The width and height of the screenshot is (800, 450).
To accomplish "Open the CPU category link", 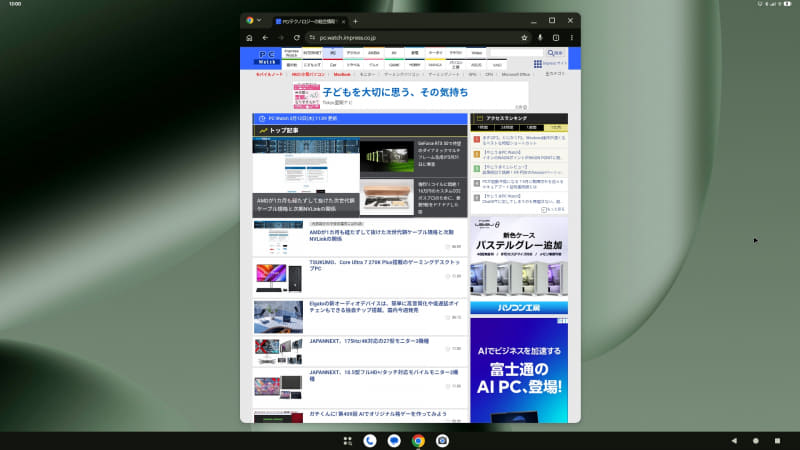I will (x=489, y=74).
